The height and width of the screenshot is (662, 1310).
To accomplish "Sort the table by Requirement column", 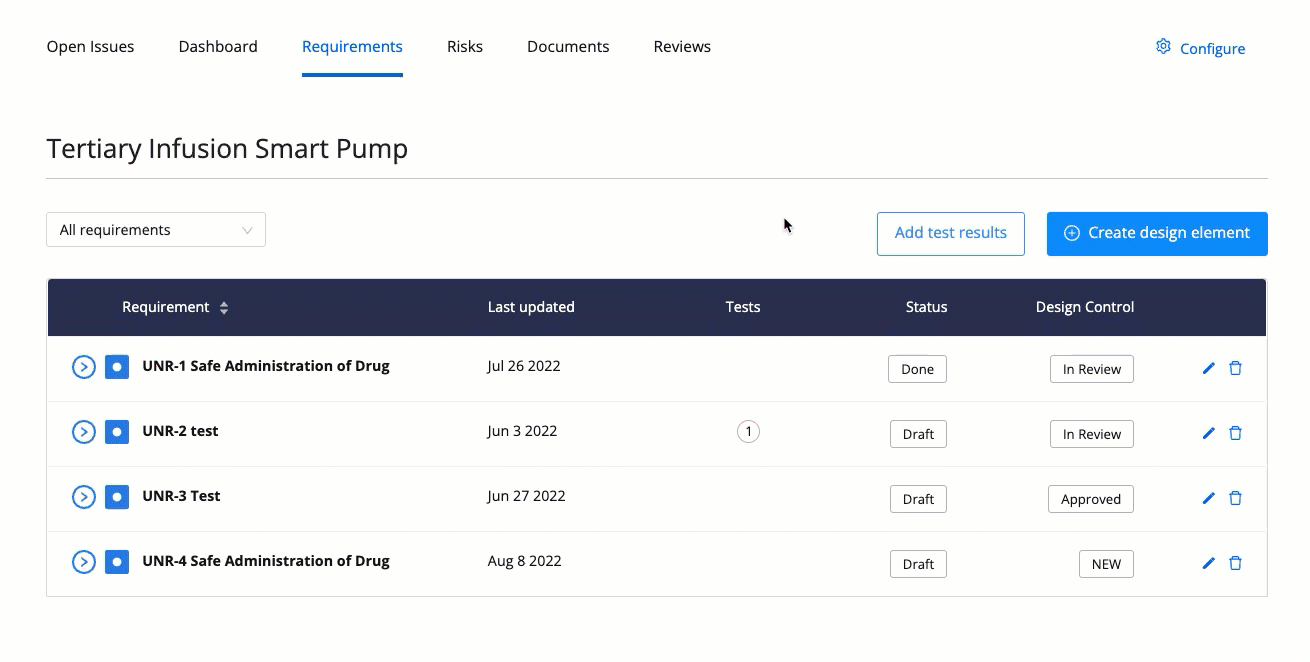I will (224, 308).
